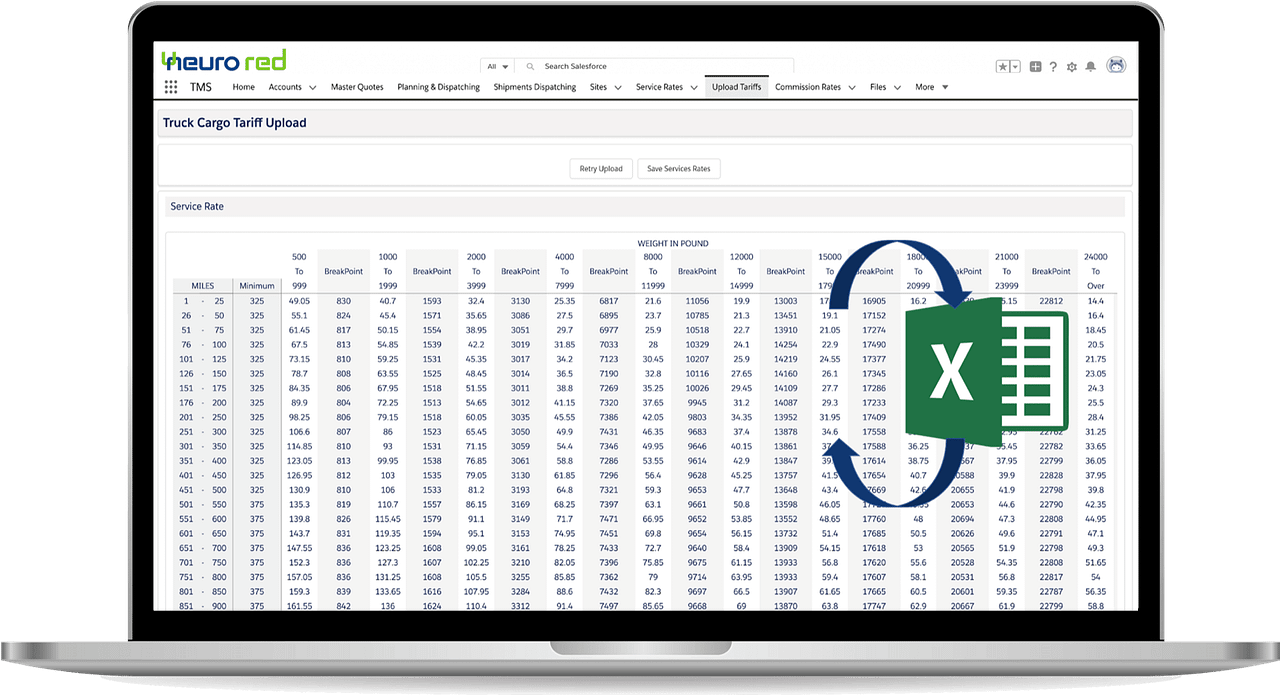Click the Save Services Rates button

coord(678,169)
